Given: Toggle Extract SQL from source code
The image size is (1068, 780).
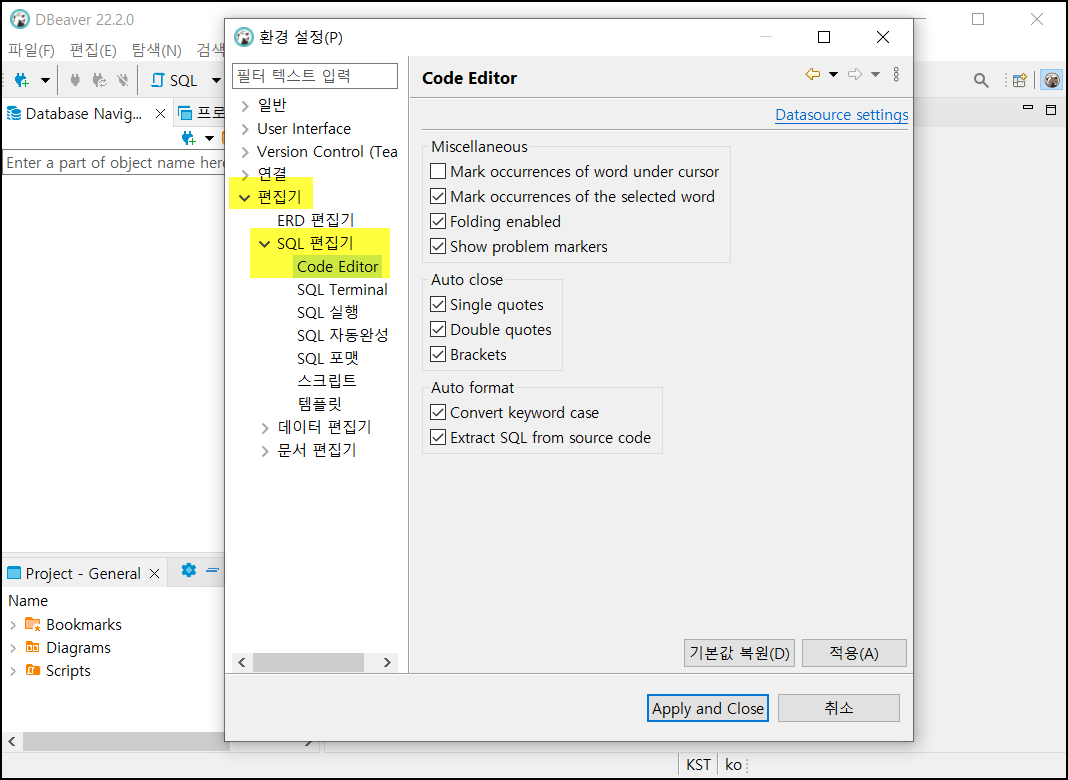Looking at the screenshot, I should pyautogui.click(x=438, y=437).
